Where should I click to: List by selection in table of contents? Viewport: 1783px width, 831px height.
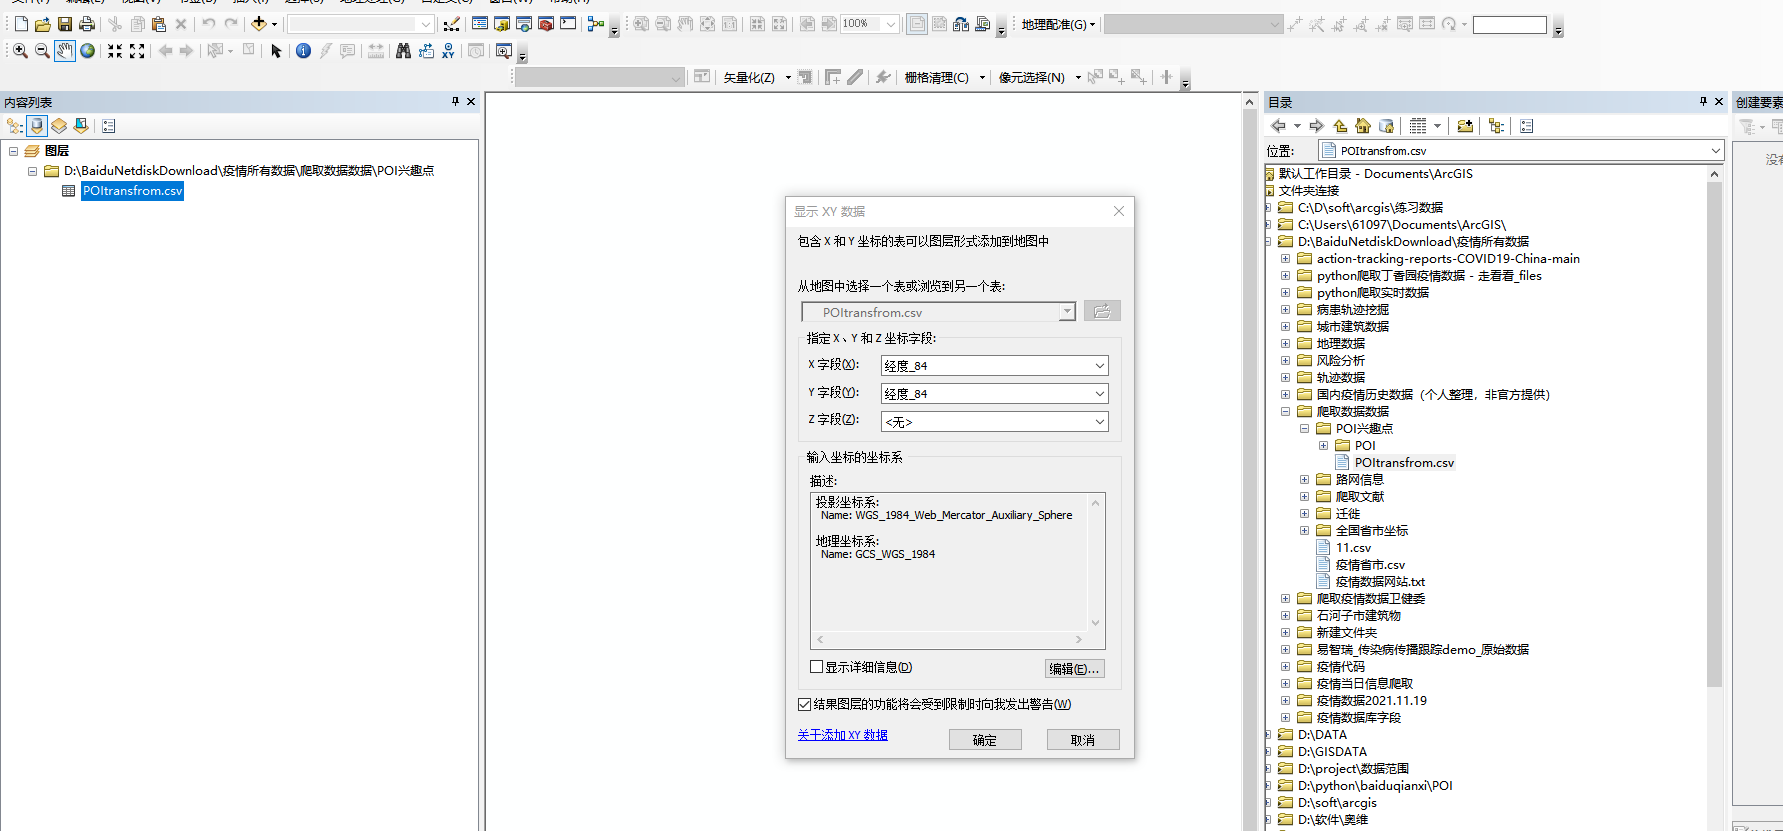(x=81, y=126)
